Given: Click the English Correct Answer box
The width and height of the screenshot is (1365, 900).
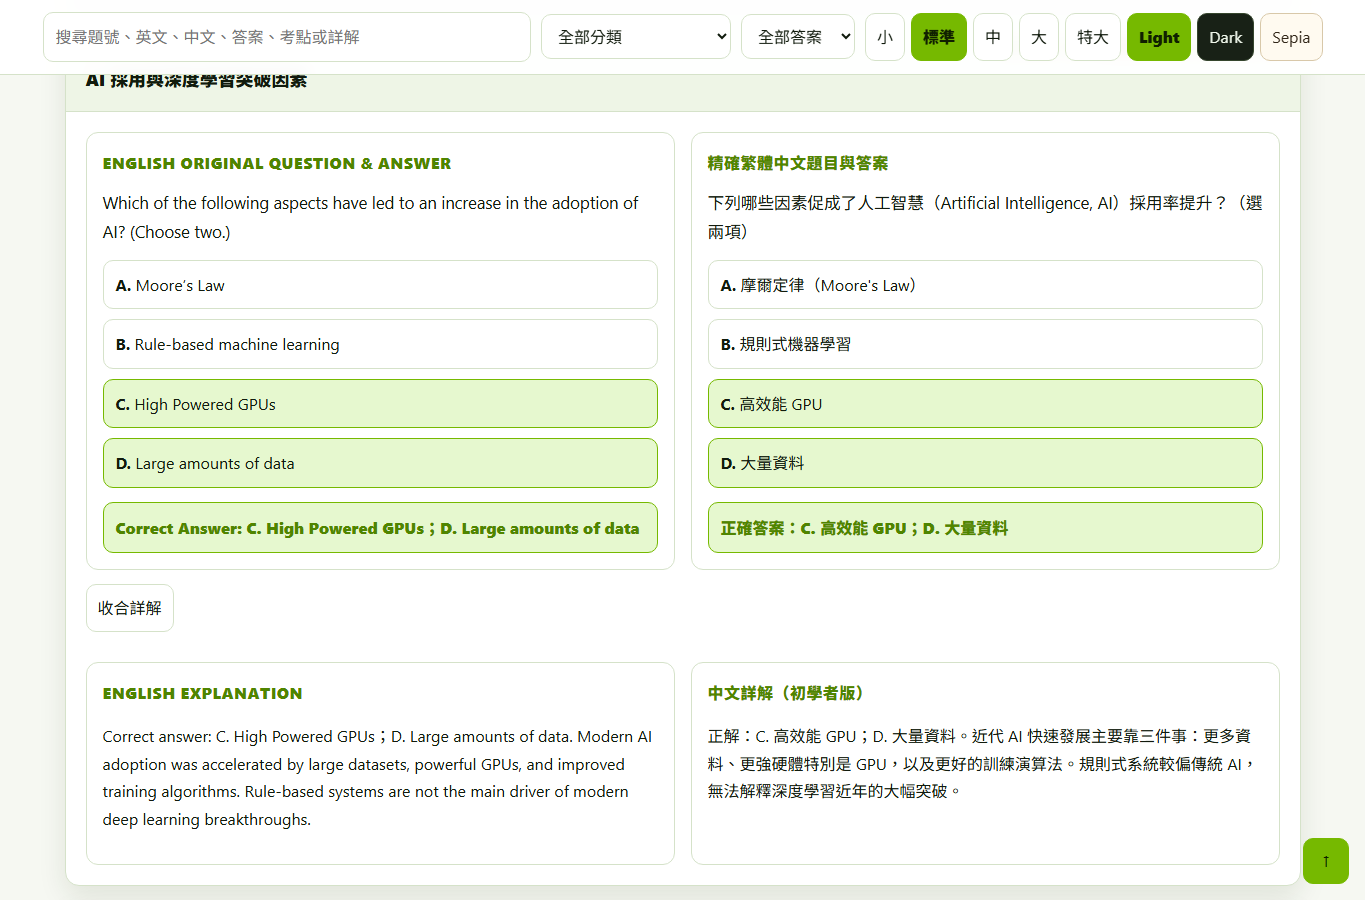Looking at the screenshot, I should (380, 528).
